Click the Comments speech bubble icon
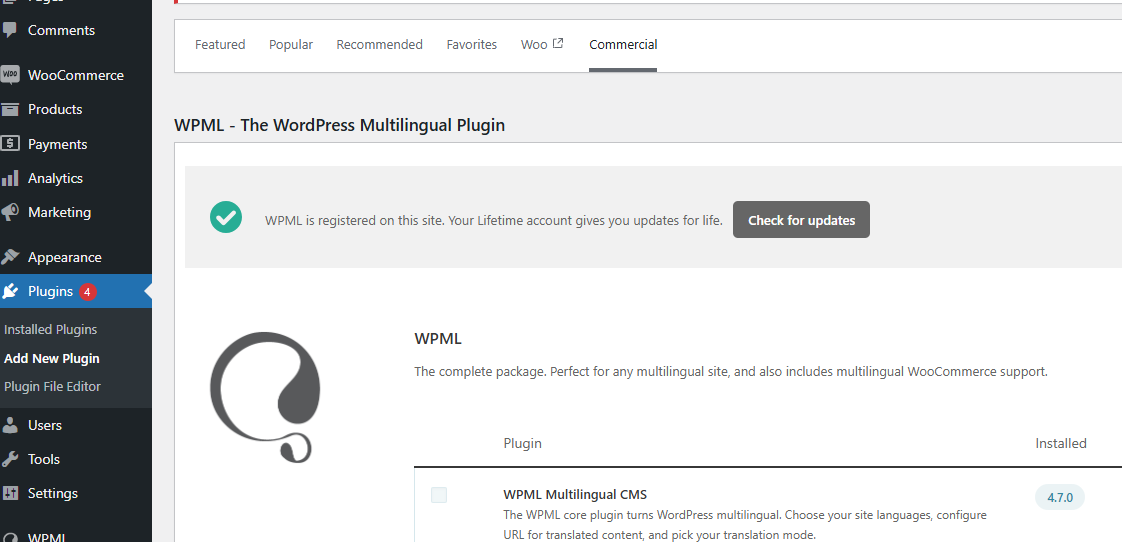Screen dimensions: 1122x542 click(x=10, y=30)
